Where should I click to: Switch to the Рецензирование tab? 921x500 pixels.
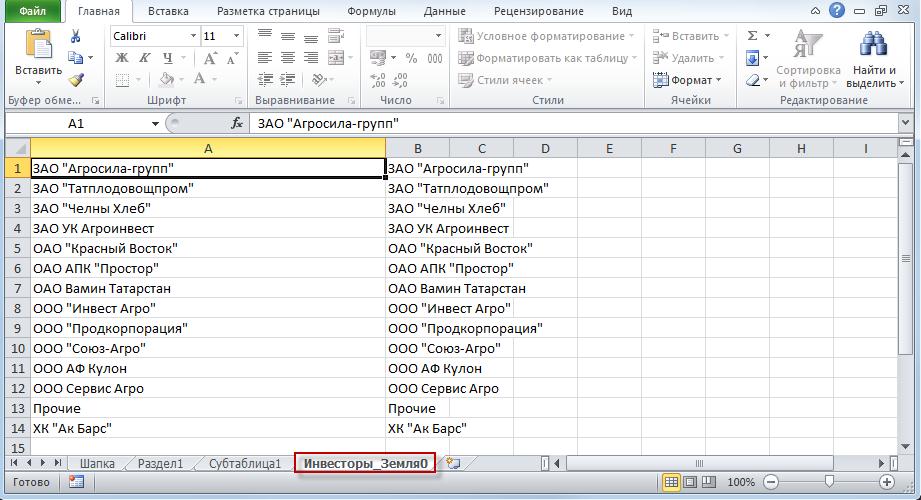[x=539, y=11]
